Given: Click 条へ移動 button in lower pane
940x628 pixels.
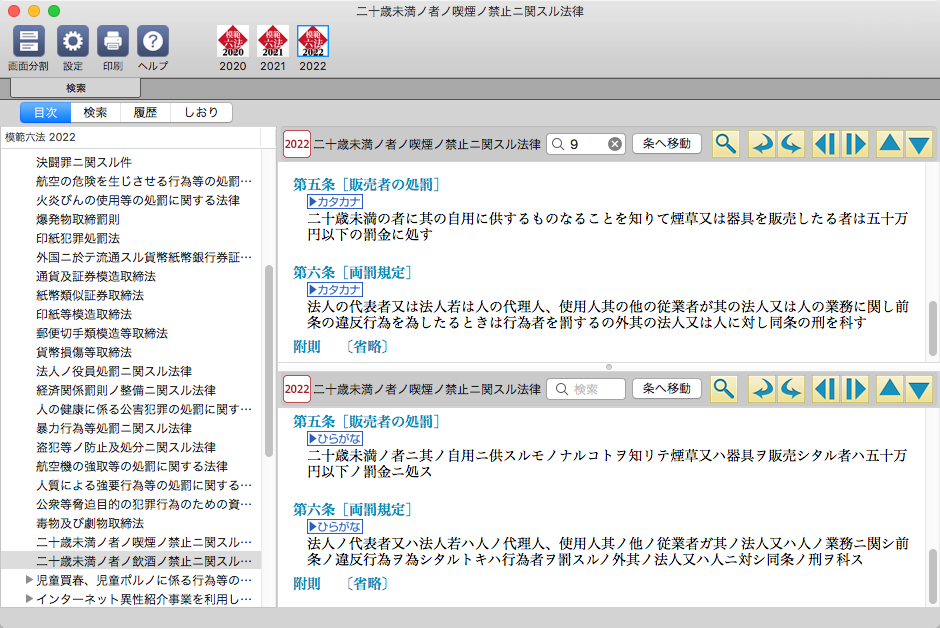Looking at the screenshot, I should click(667, 388).
